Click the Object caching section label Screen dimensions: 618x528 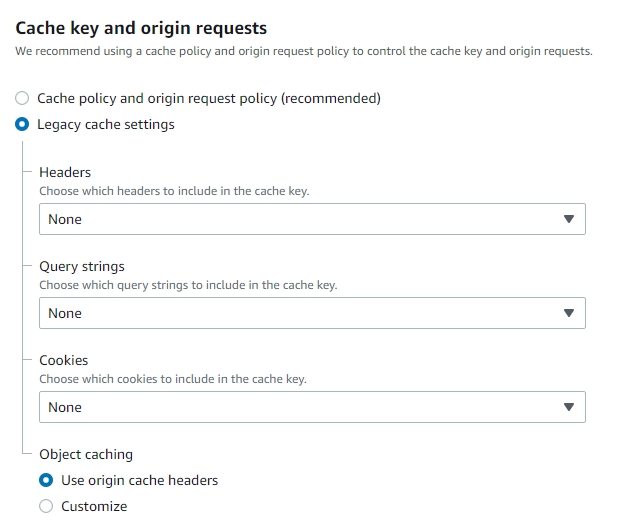click(86, 455)
